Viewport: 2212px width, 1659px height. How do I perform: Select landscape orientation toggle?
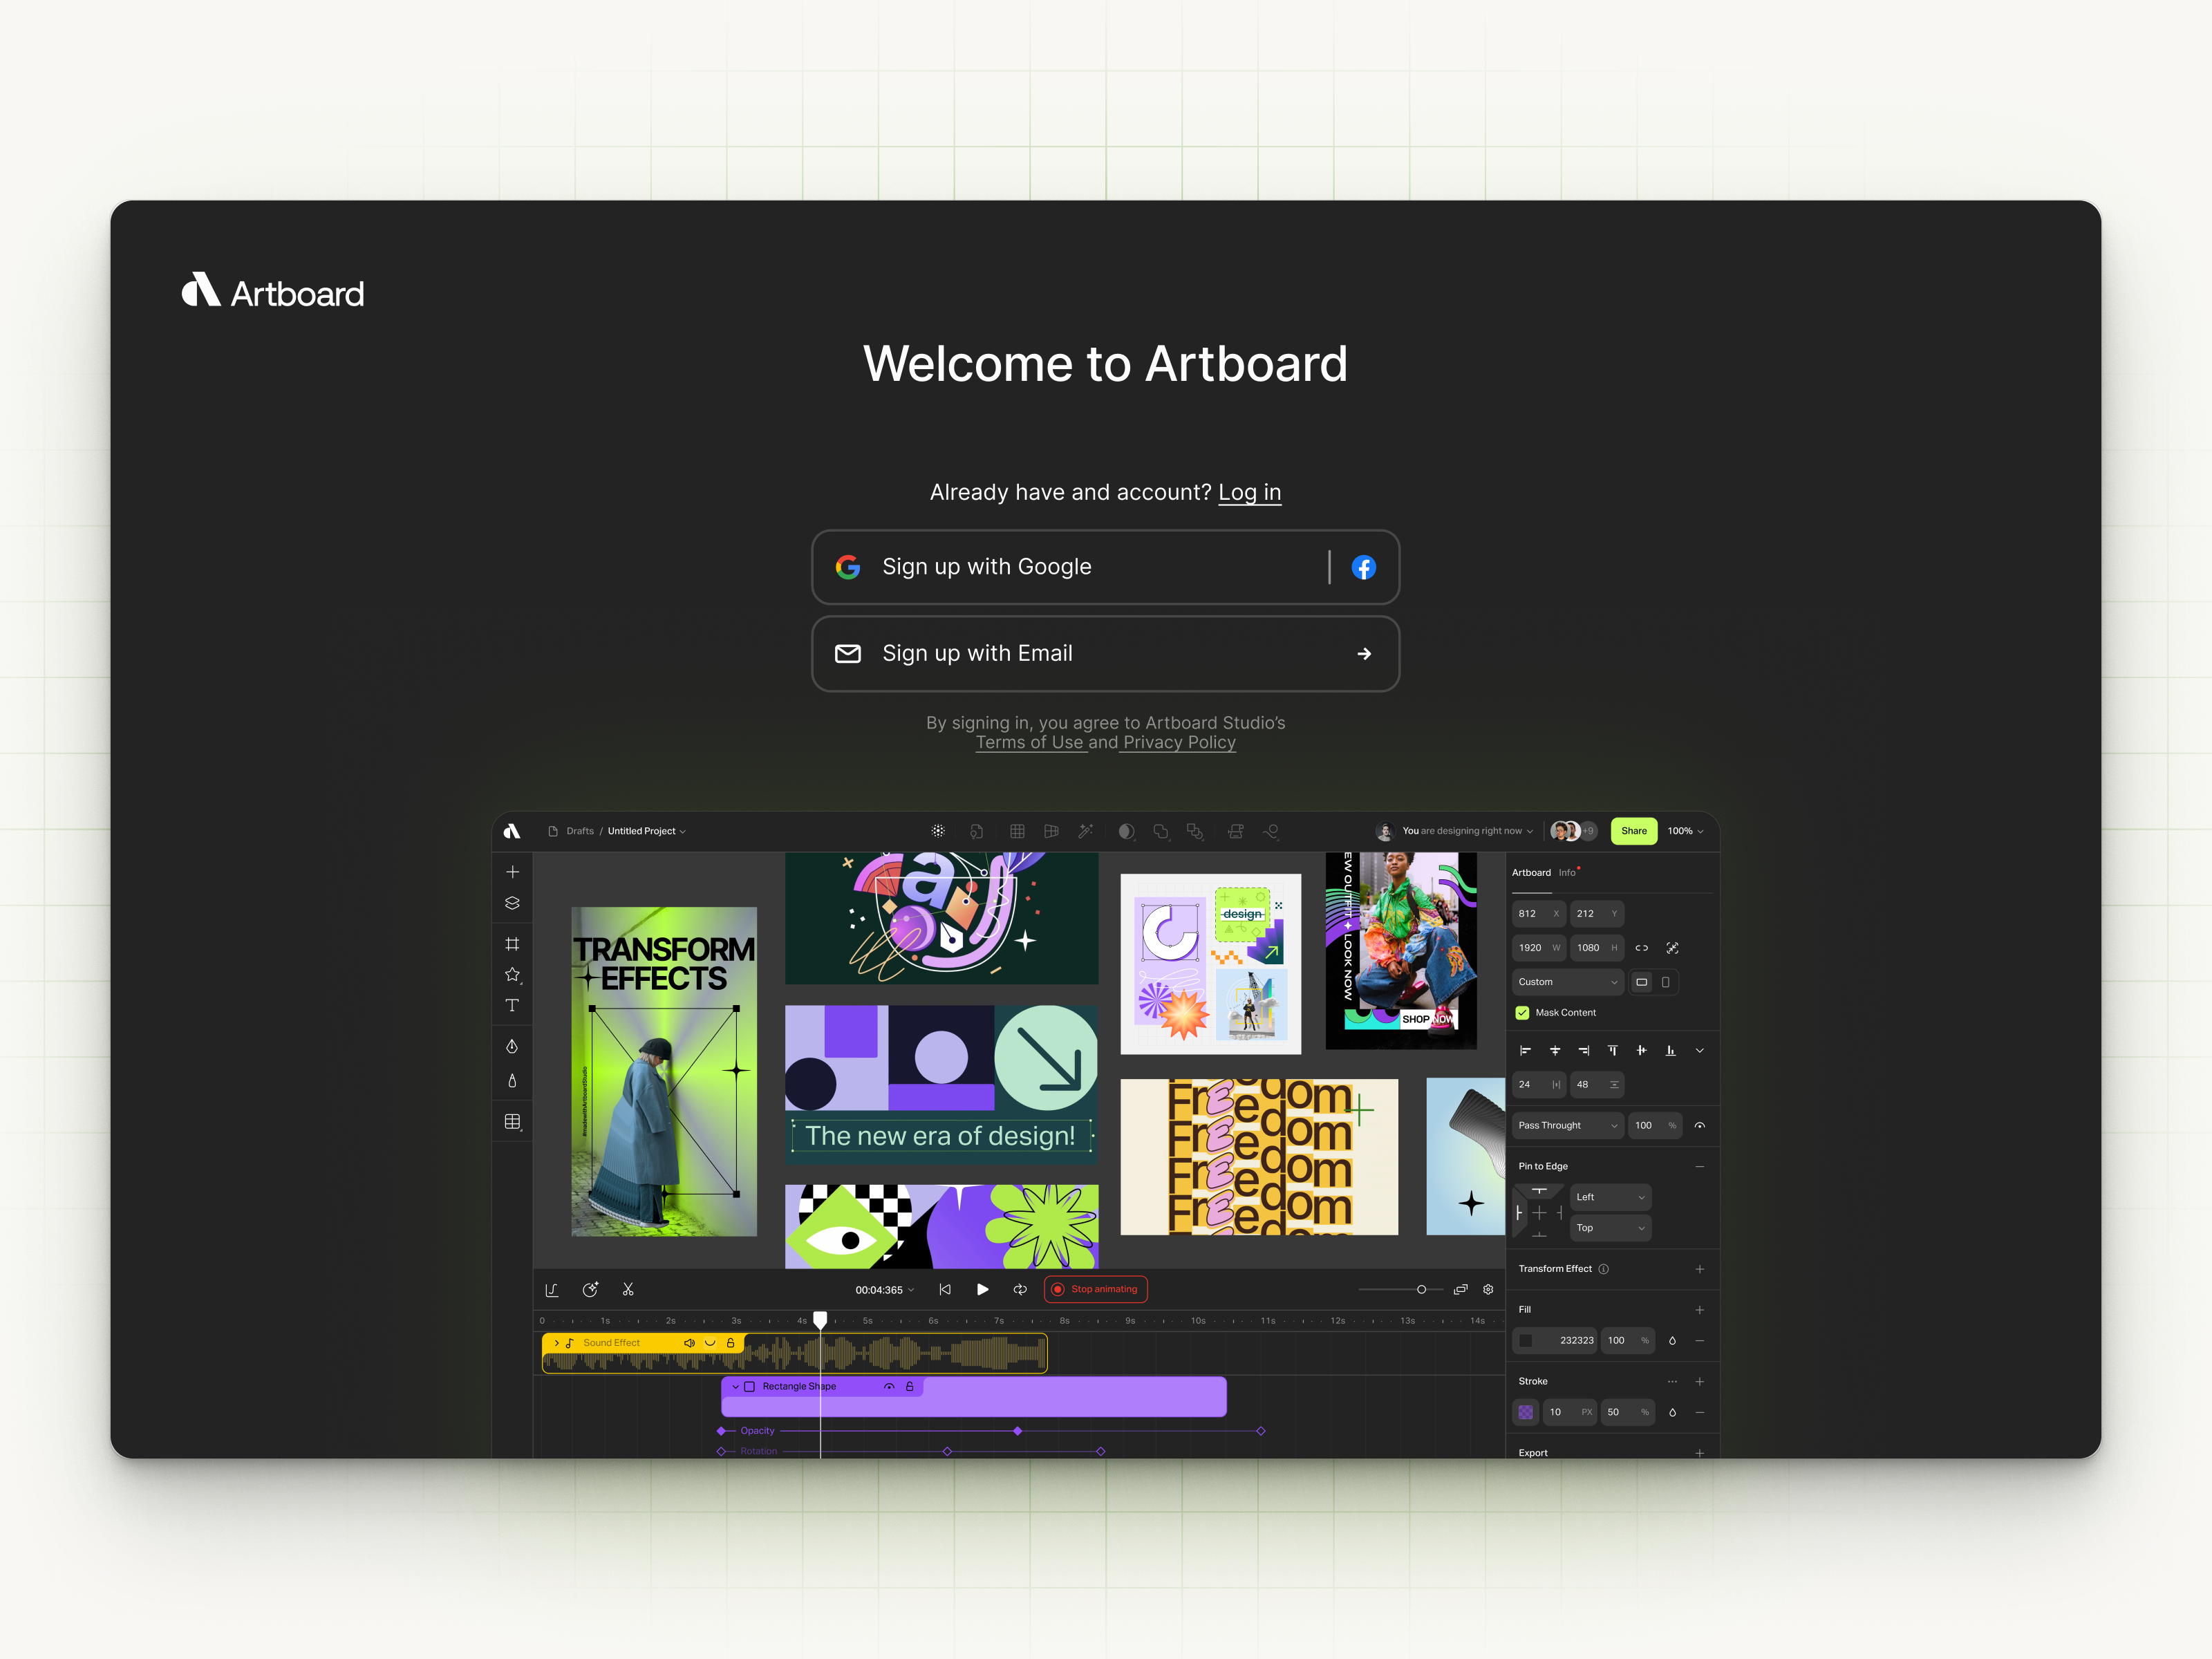(1641, 982)
